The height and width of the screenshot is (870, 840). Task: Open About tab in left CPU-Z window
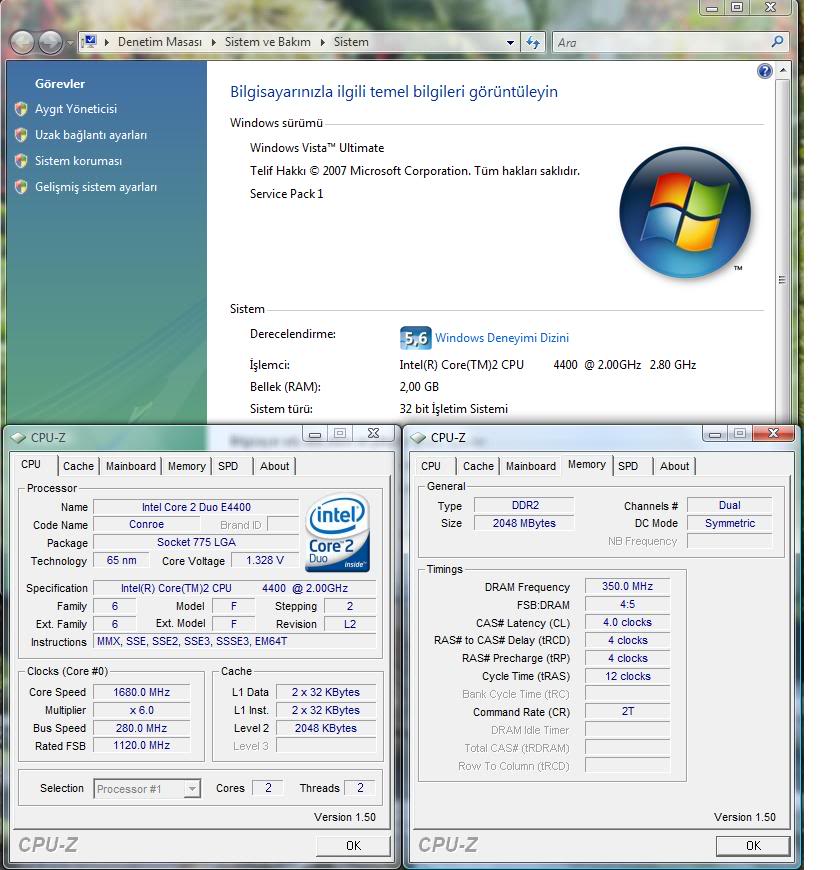(x=275, y=466)
